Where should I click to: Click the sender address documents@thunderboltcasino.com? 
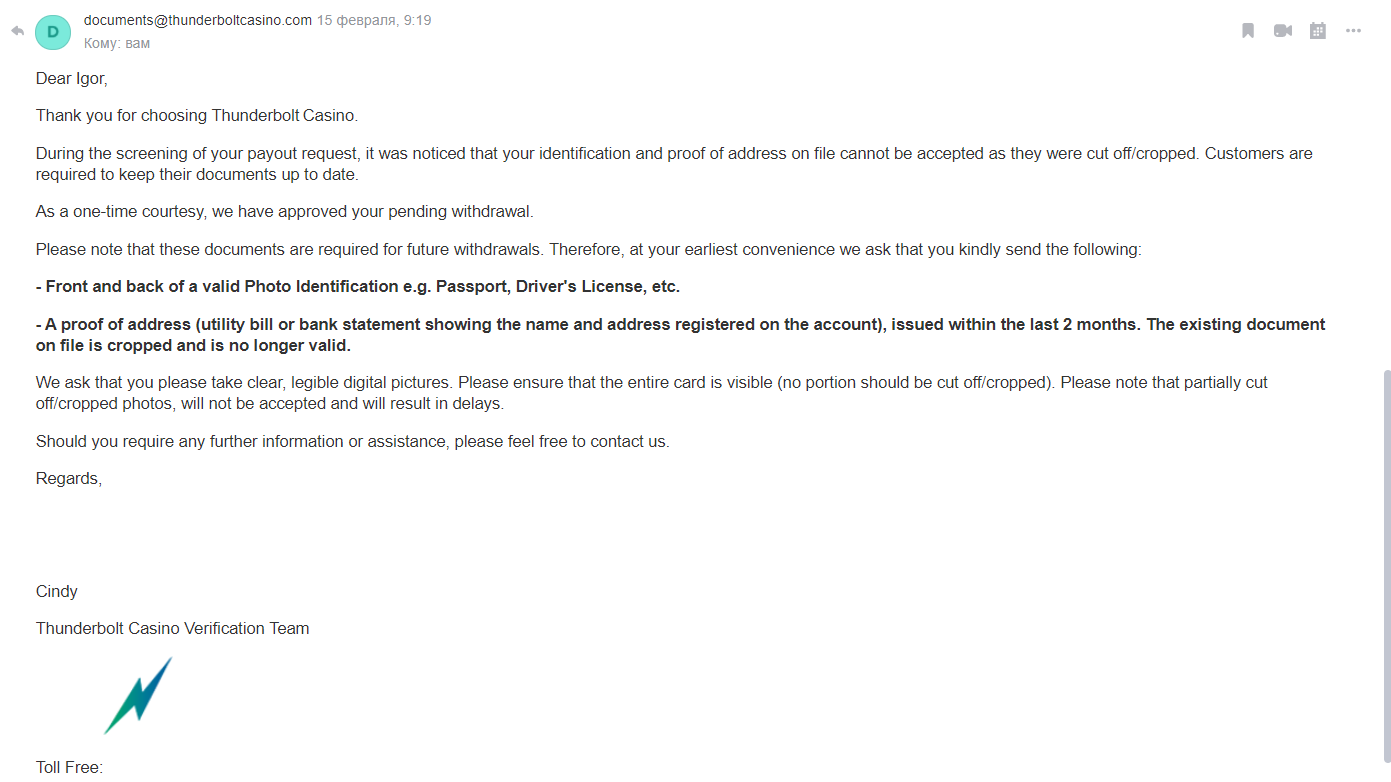[x=198, y=20]
